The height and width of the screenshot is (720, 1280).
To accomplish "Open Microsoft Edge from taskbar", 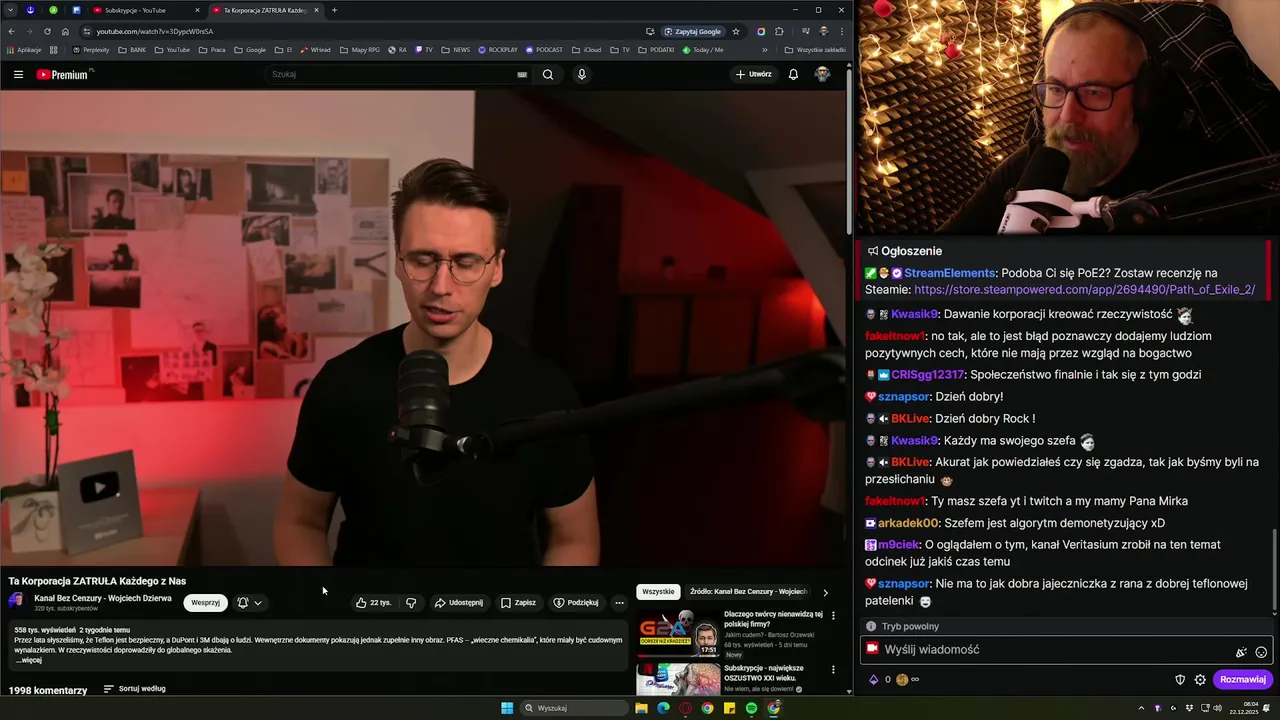I will [x=663, y=708].
